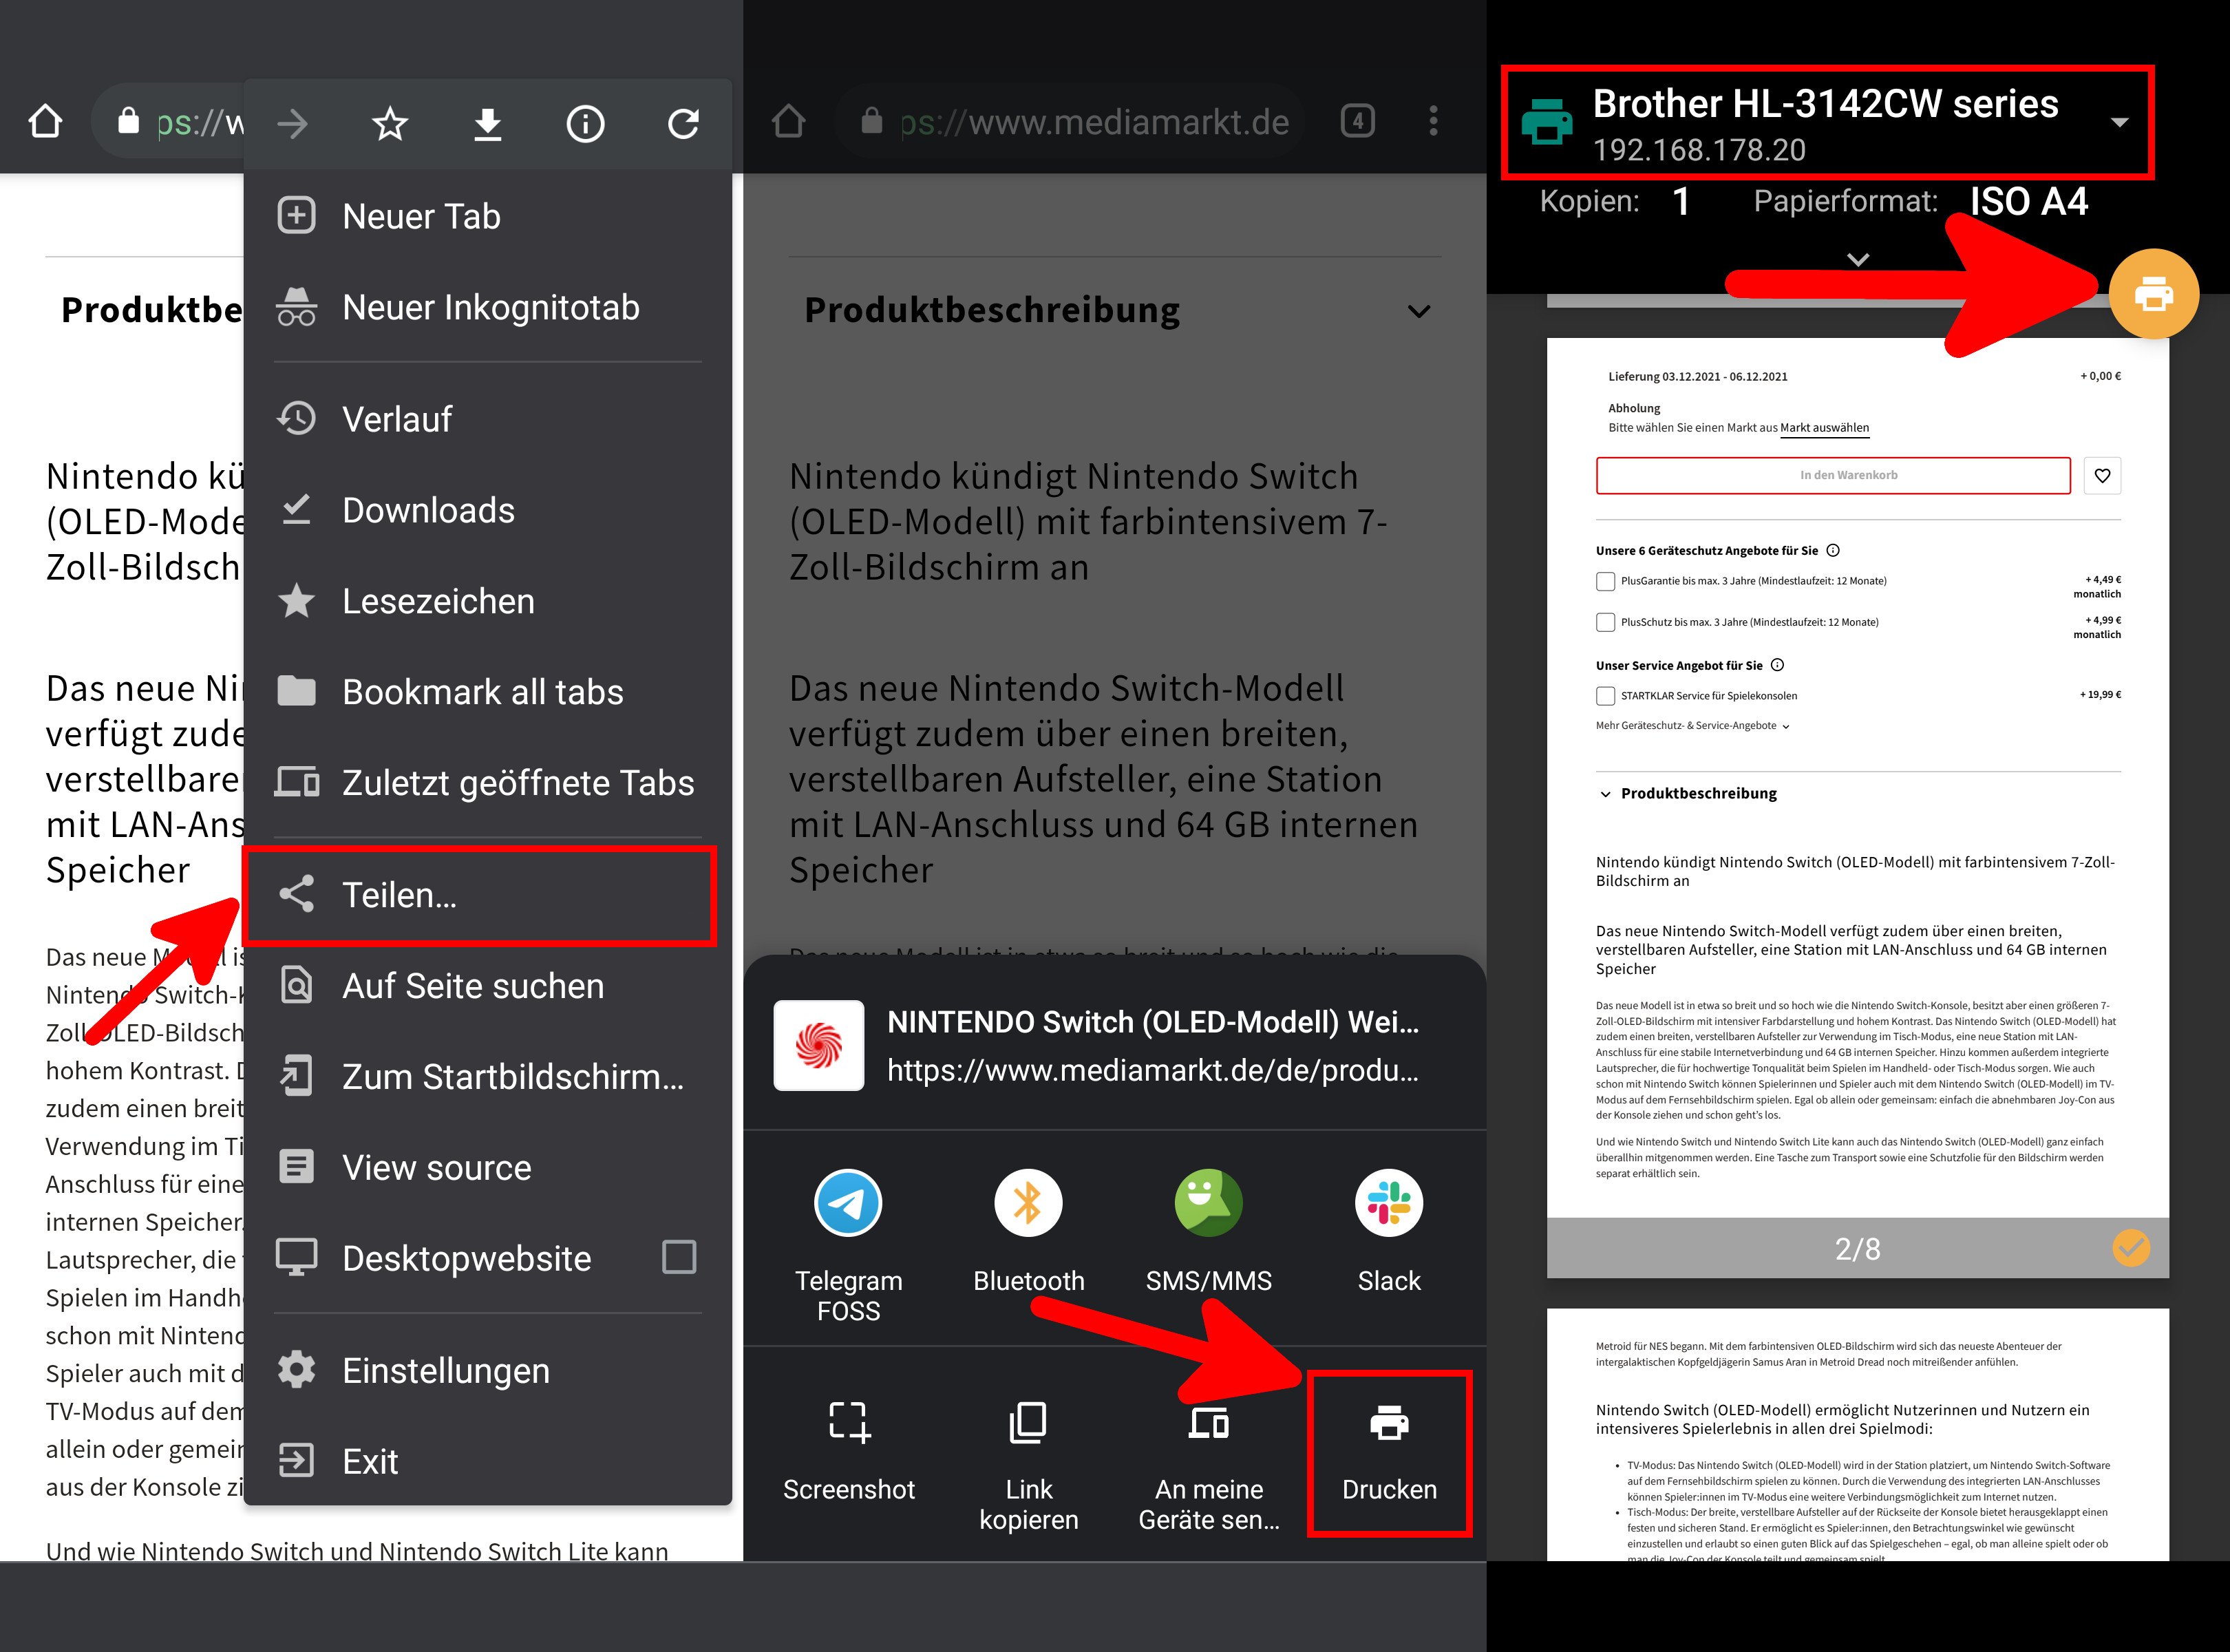
Task: Open View source entry
Action: coord(488,1168)
